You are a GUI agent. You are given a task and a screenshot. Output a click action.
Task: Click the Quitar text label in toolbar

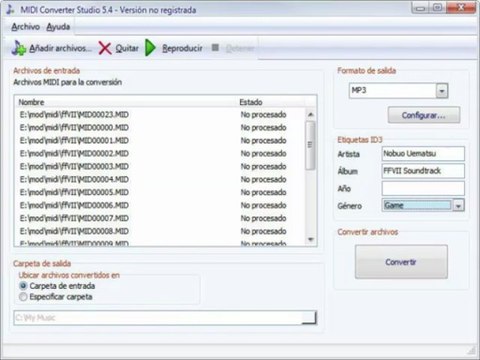coord(127,49)
